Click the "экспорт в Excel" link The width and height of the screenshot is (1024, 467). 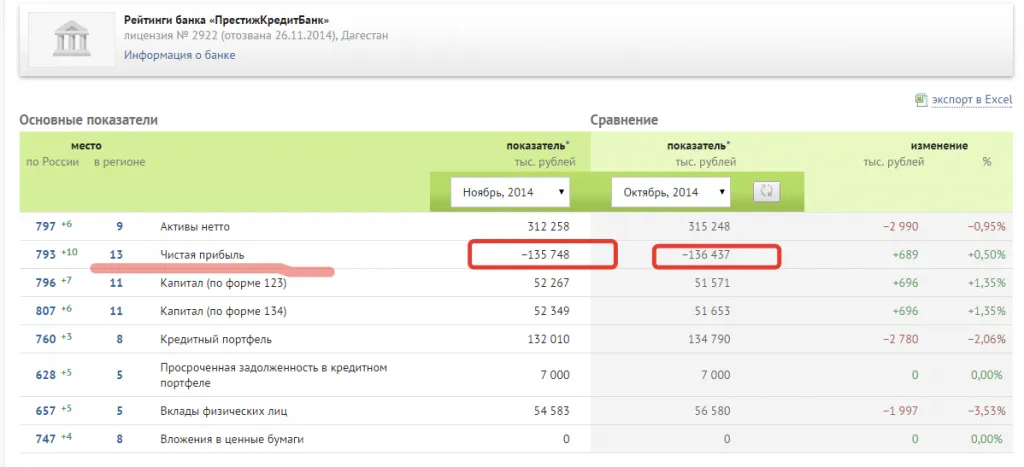coord(971,100)
